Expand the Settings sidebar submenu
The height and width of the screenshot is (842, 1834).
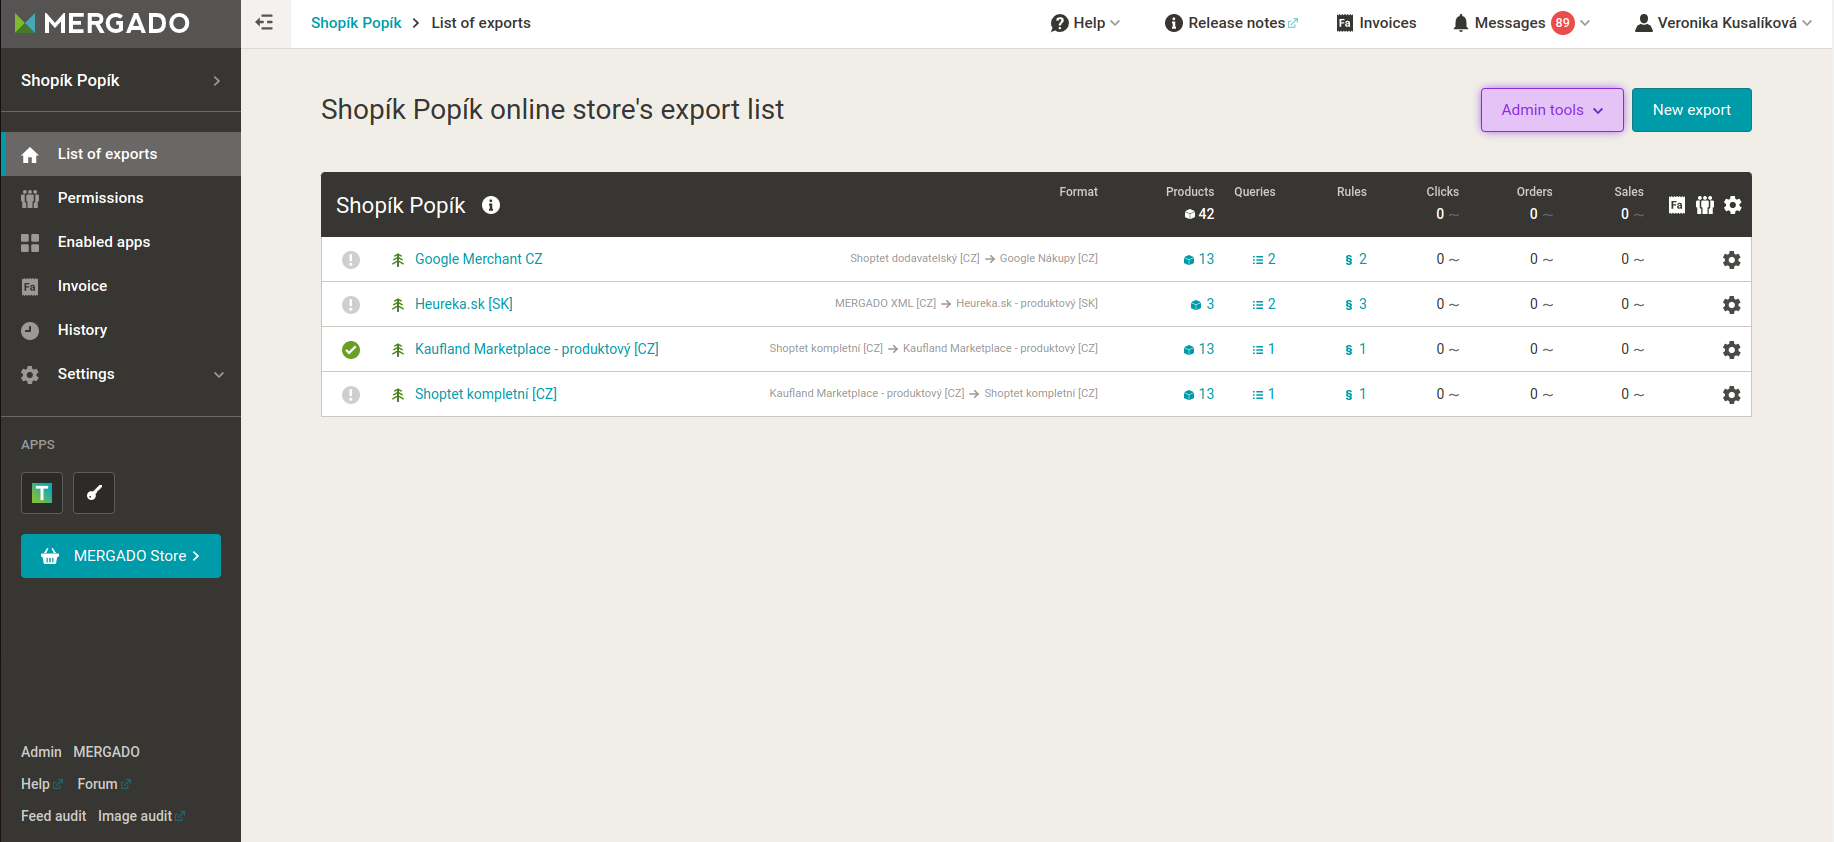tap(121, 374)
